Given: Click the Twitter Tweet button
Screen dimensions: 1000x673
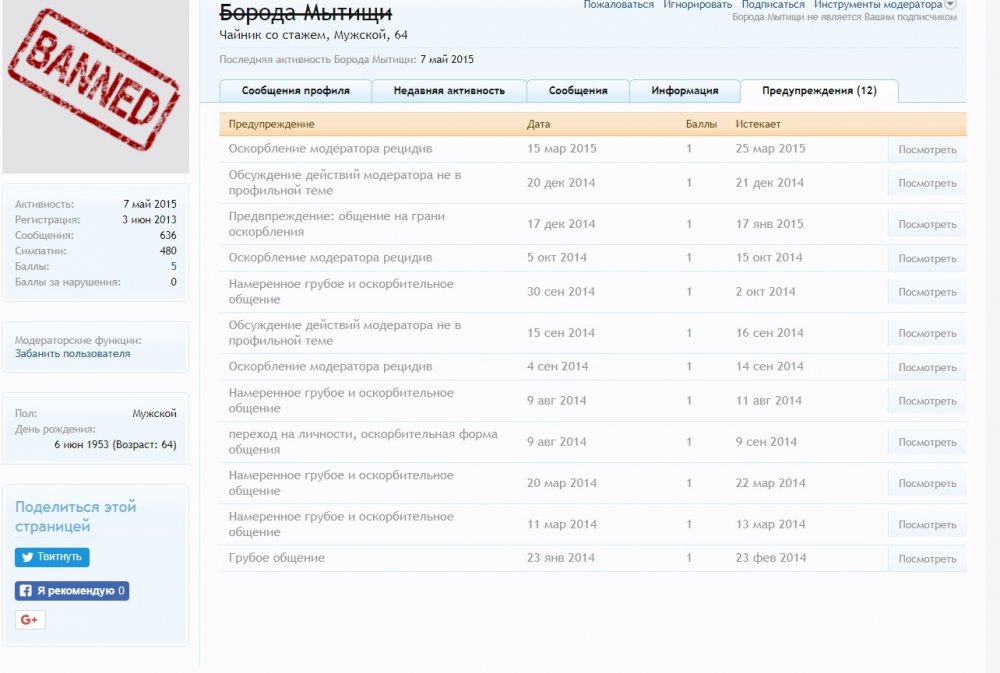Looking at the screenshot, I should point(52,558).
